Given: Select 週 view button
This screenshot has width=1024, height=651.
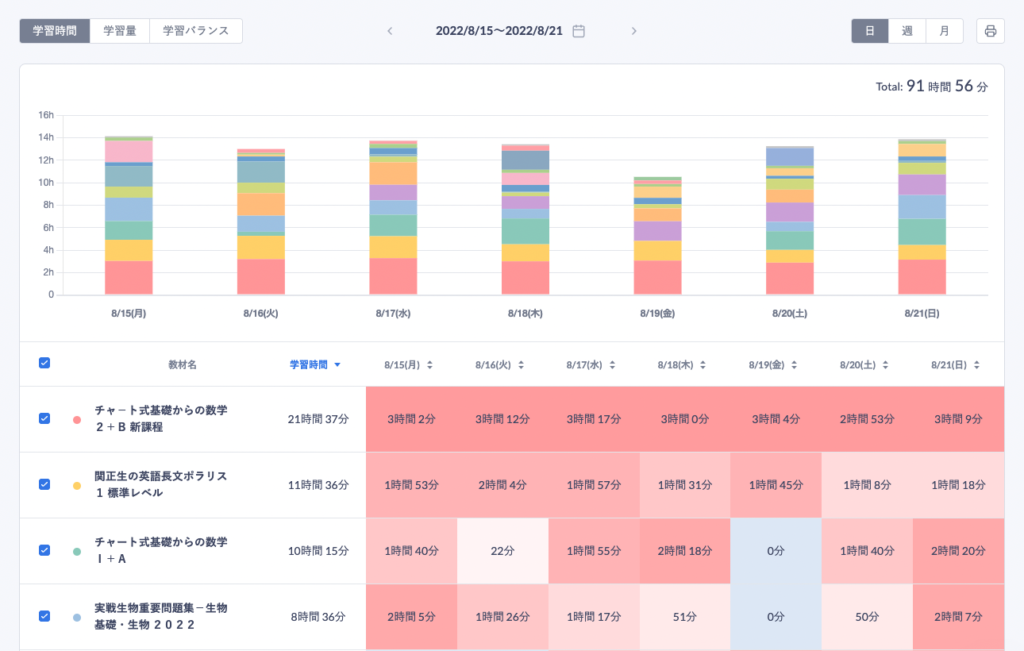Looking at the screenshot, I should click(906, 31).
